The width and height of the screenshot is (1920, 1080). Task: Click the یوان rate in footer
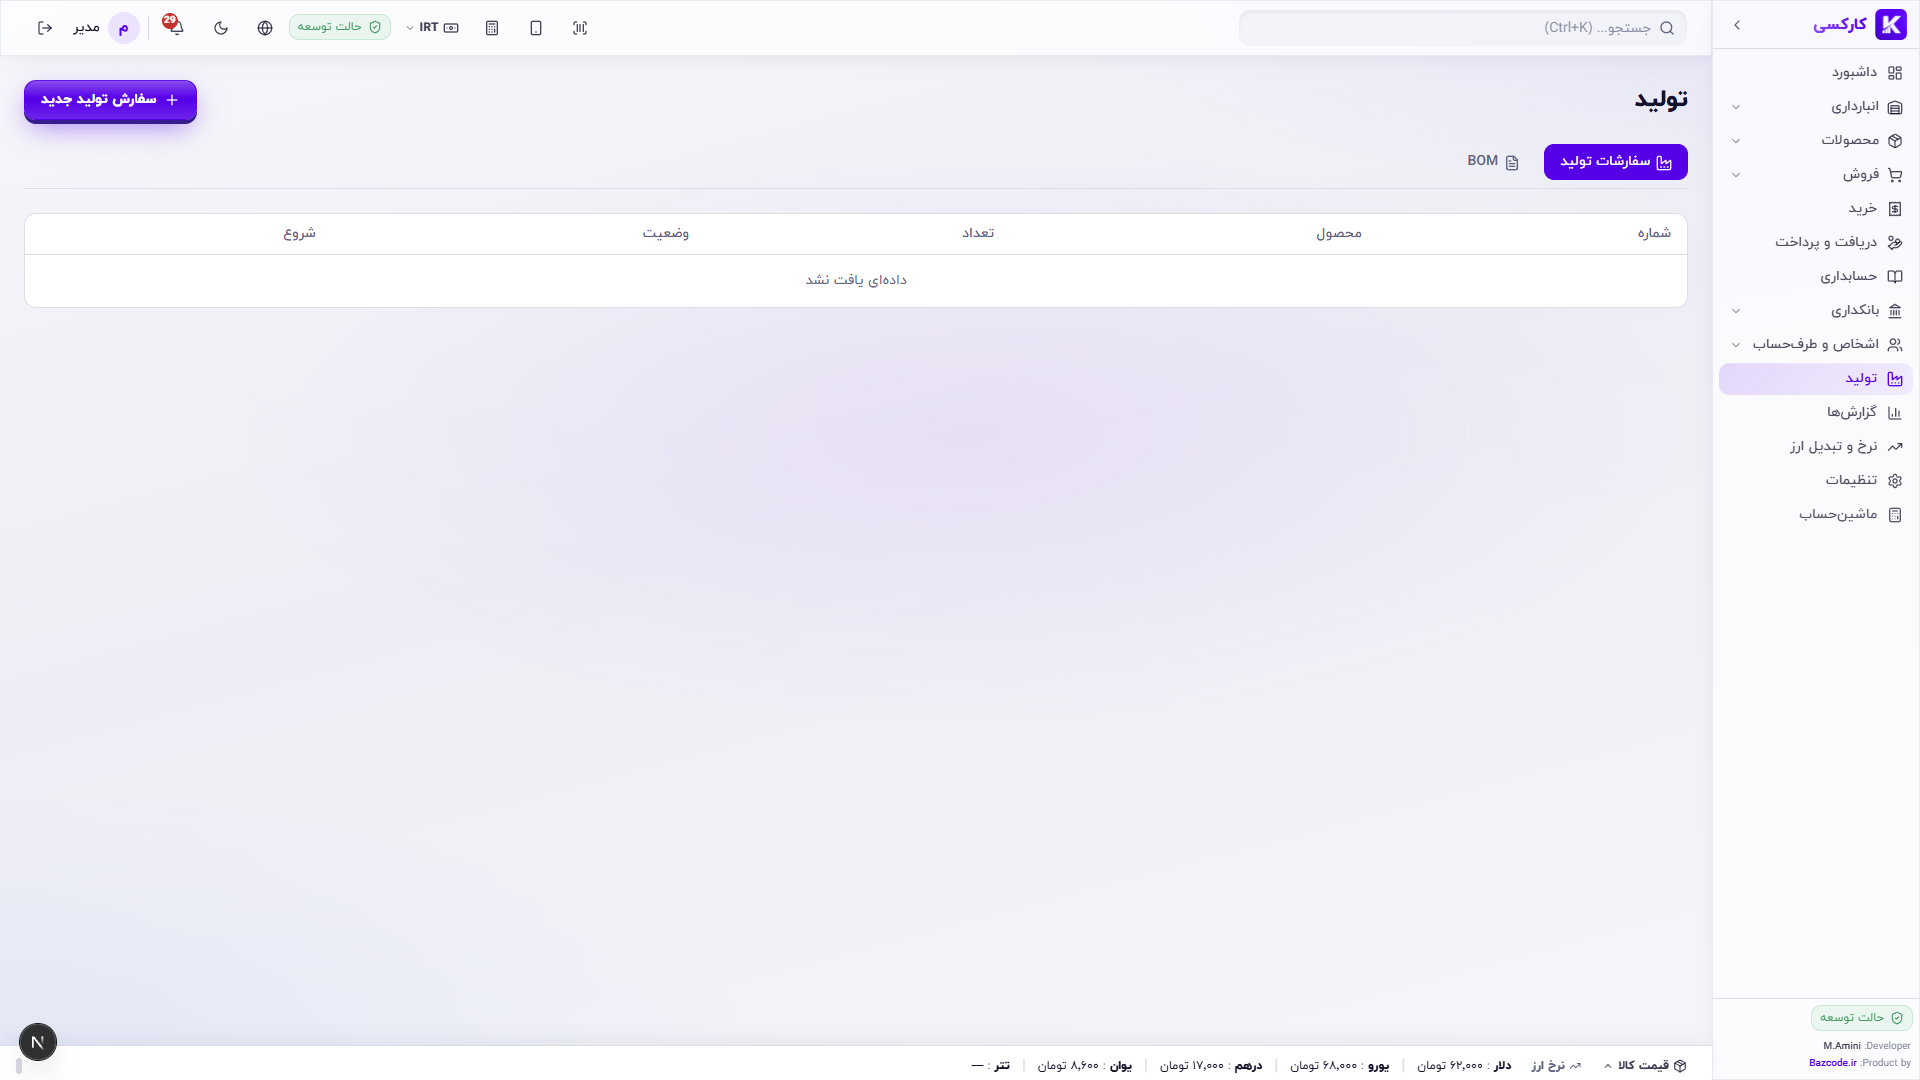pos(1085,1066)
